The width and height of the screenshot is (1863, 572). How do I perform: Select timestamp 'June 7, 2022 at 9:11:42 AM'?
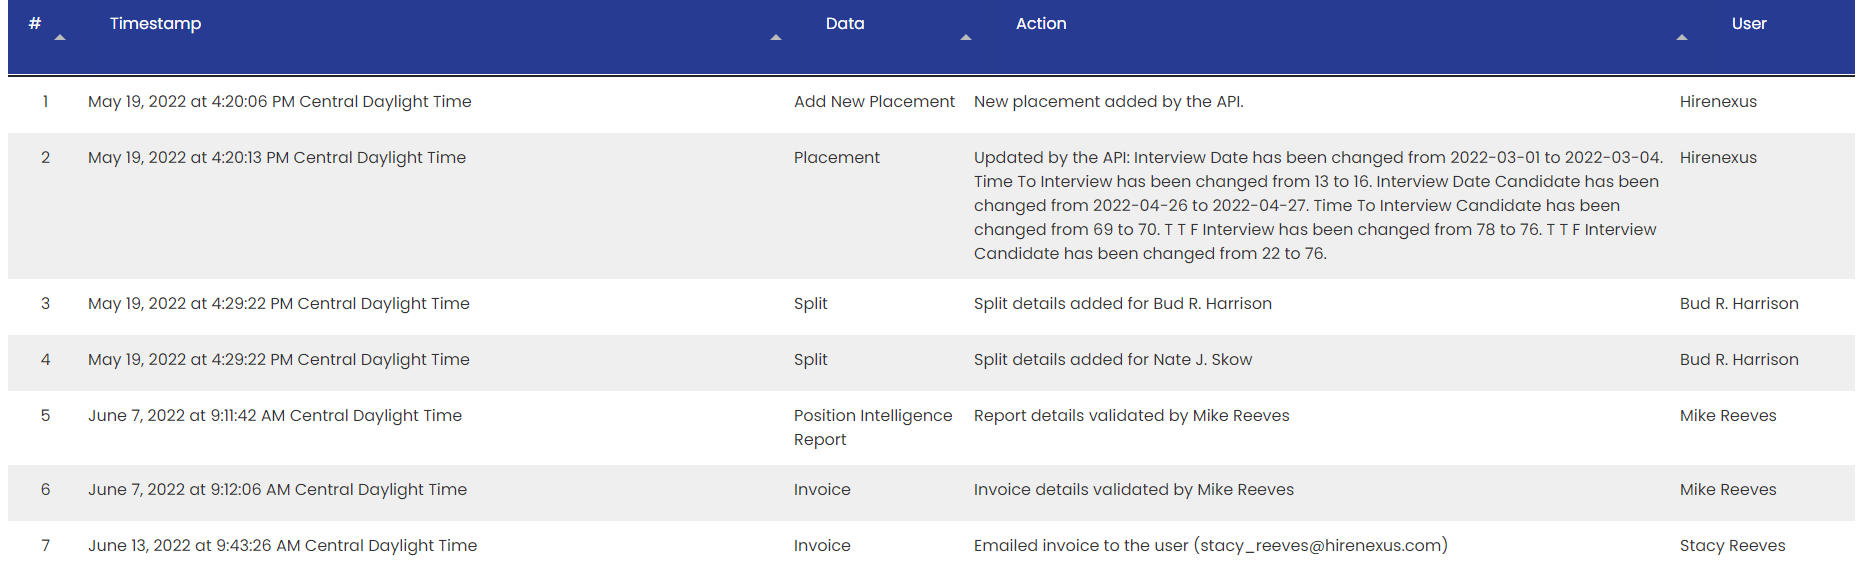click(x=275, y=415)
